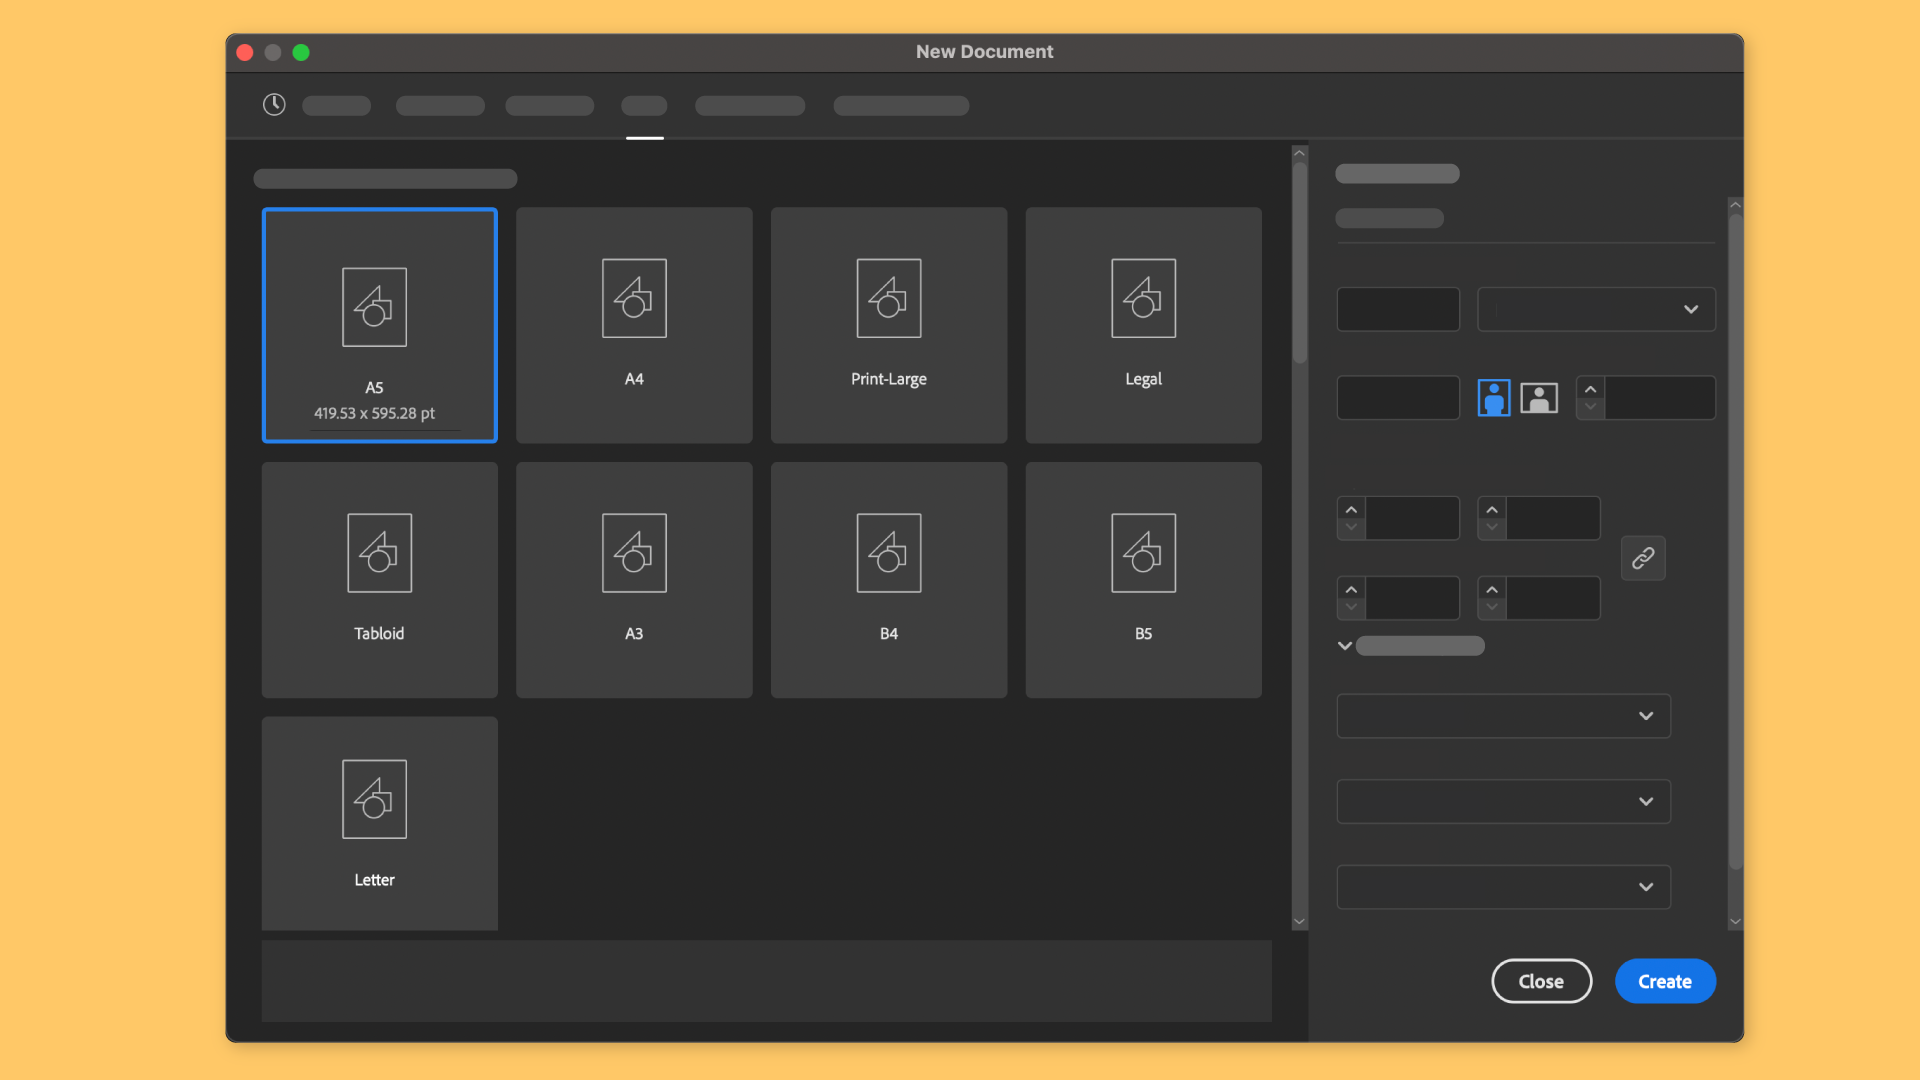The width and height of the screenshot is (1920, 1080).
Task: Select landscape orientation icon
Action: click(x=1539, y=398)
